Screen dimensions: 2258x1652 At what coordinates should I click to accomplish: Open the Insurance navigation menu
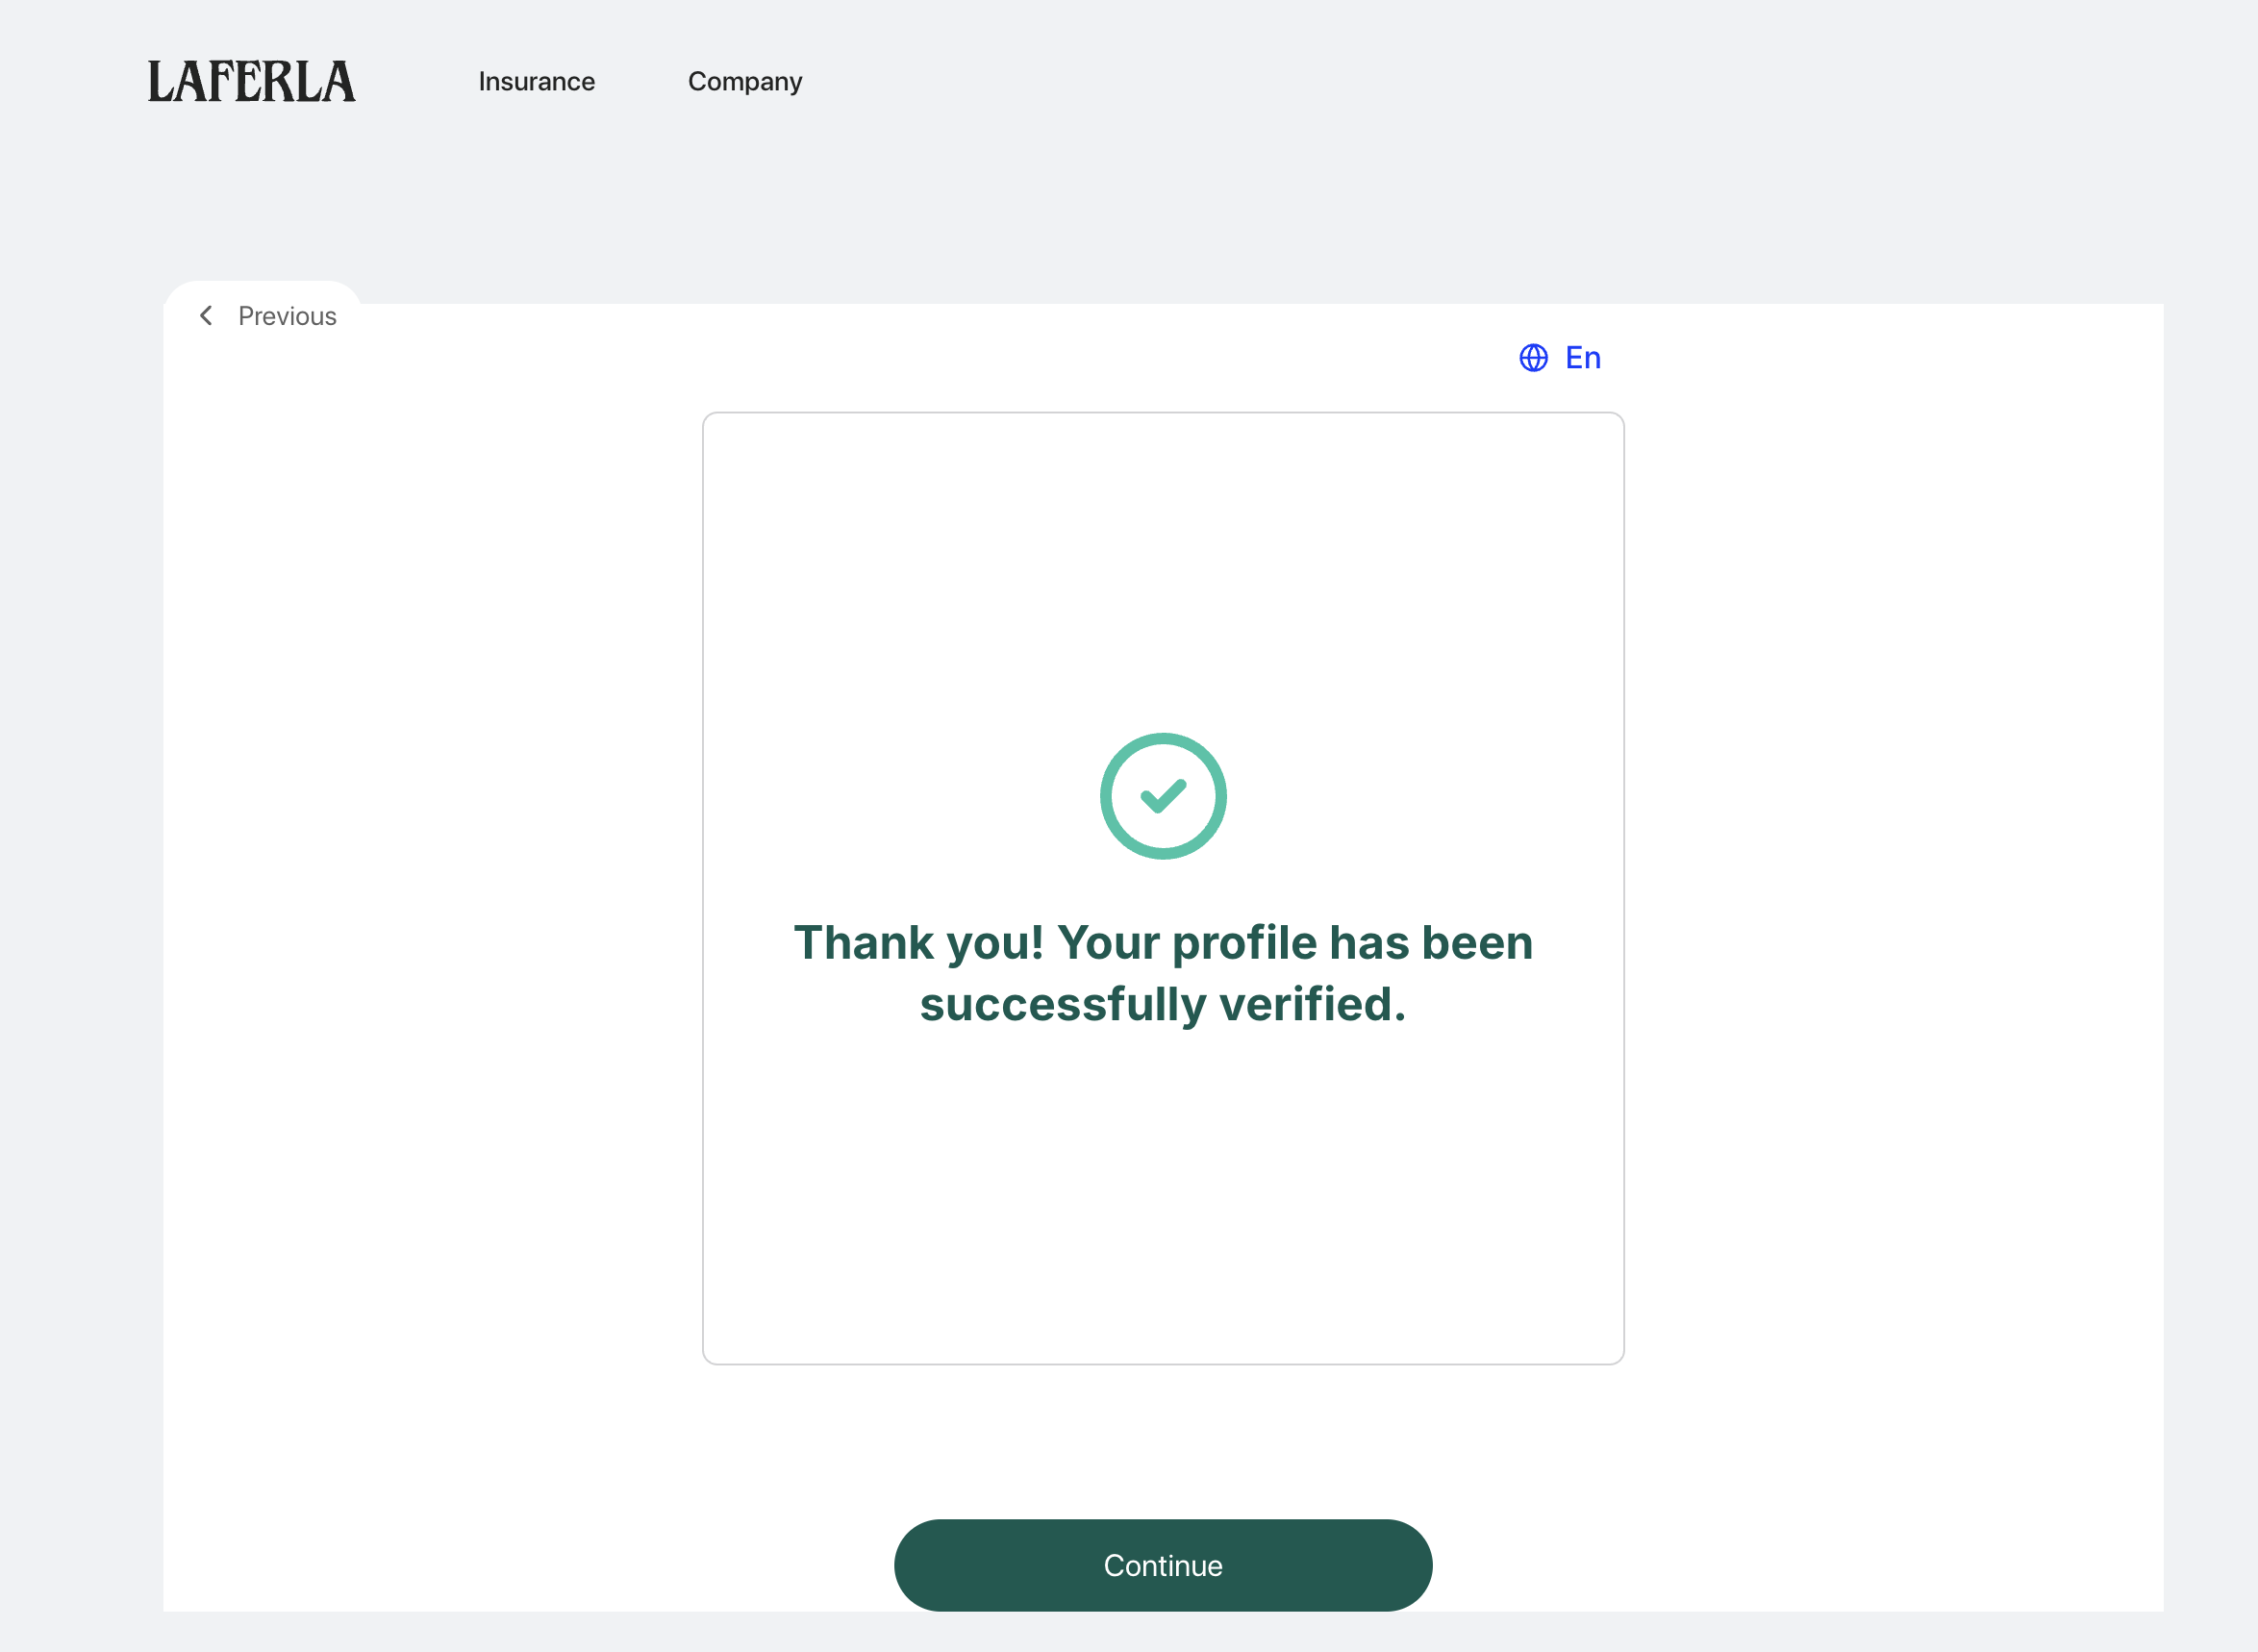point(536,82)
